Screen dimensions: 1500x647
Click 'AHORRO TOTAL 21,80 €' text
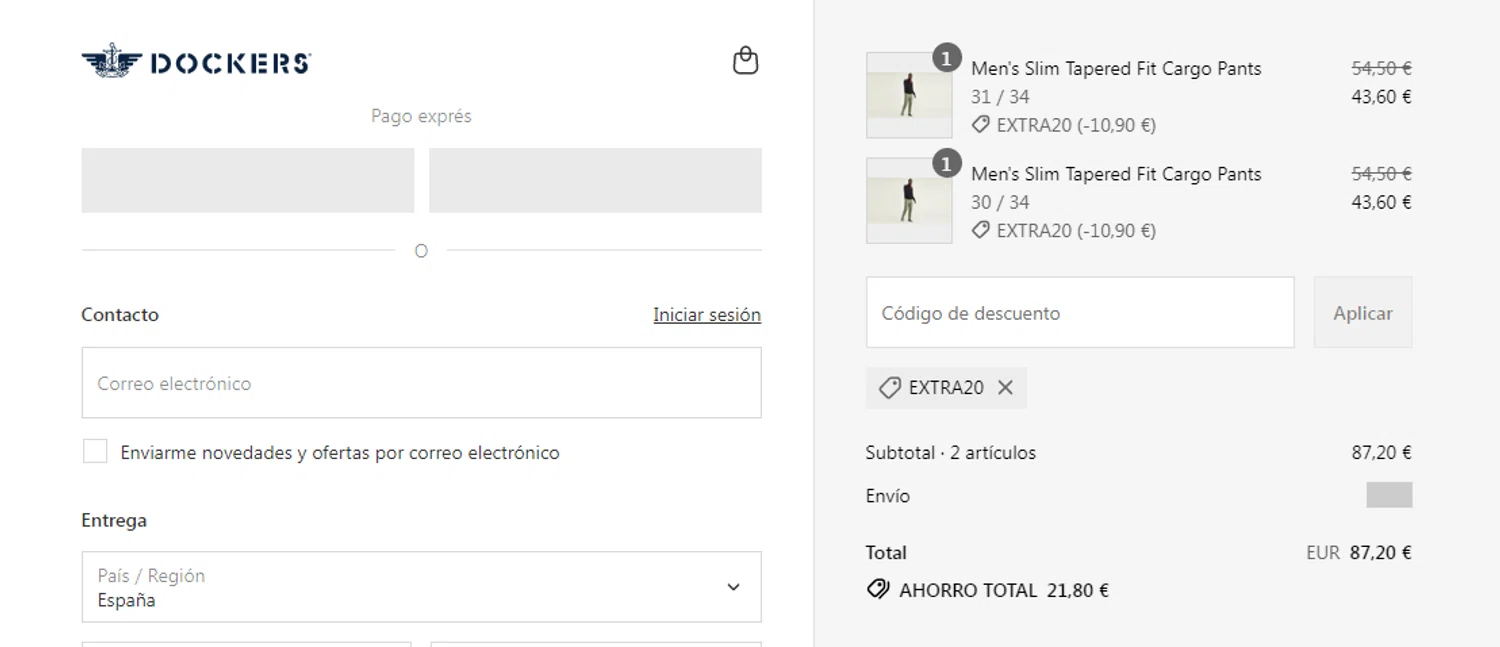pos(1004,590)
